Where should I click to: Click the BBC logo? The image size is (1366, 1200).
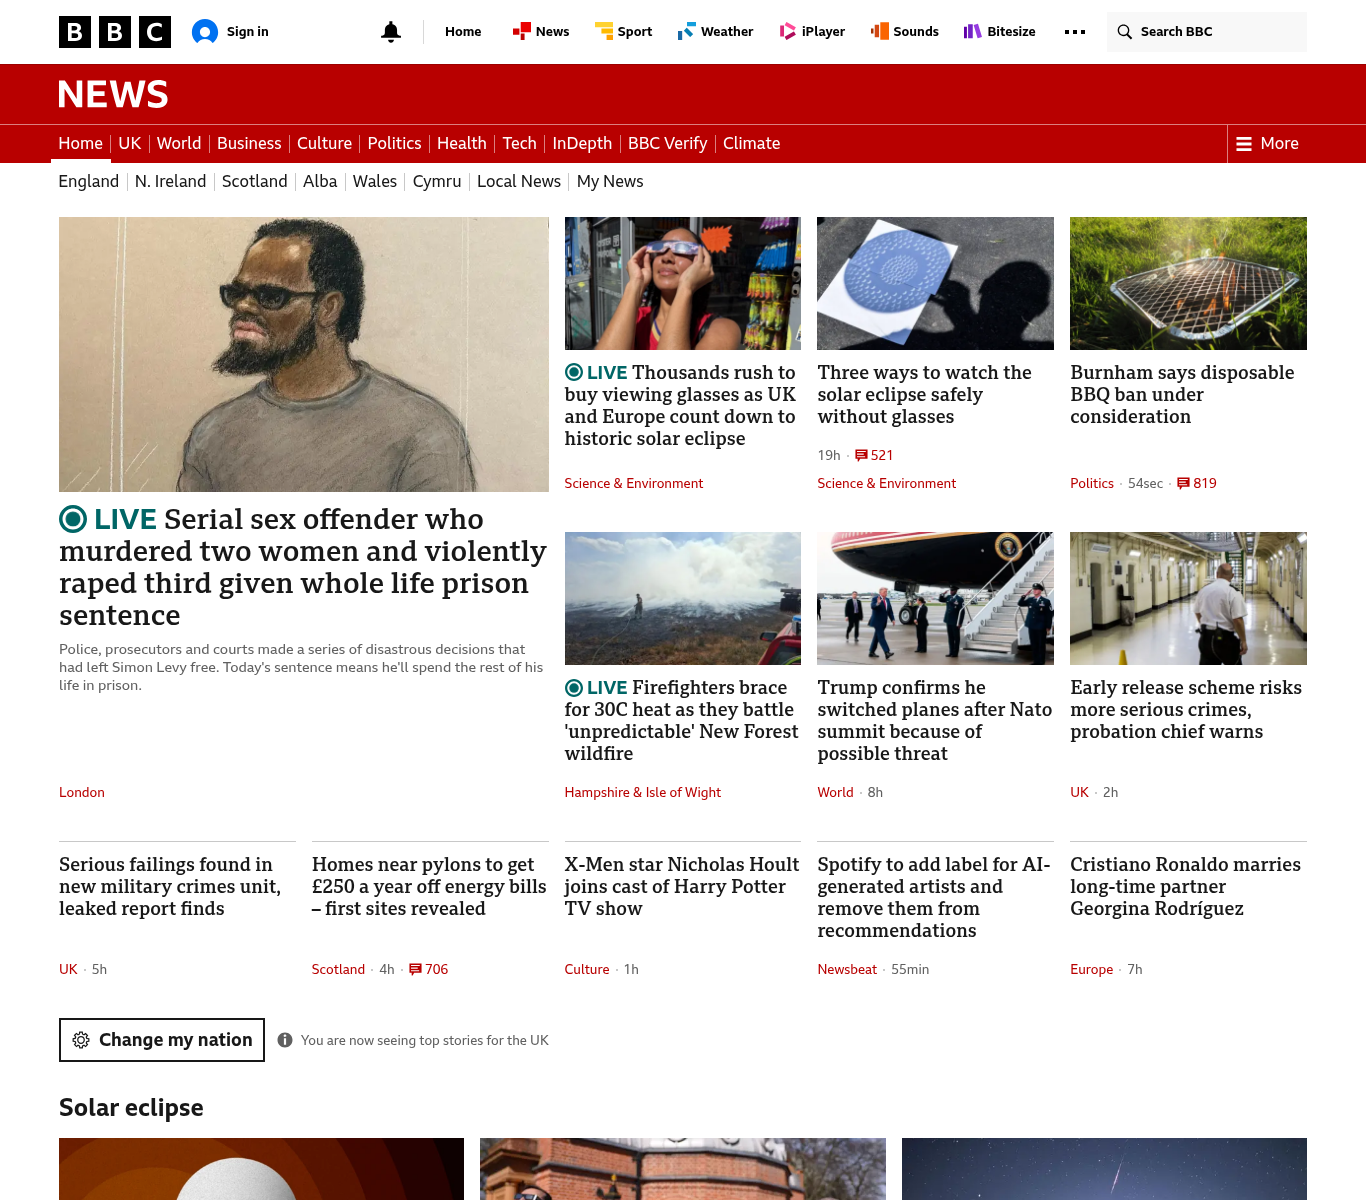tap(115, 32)
